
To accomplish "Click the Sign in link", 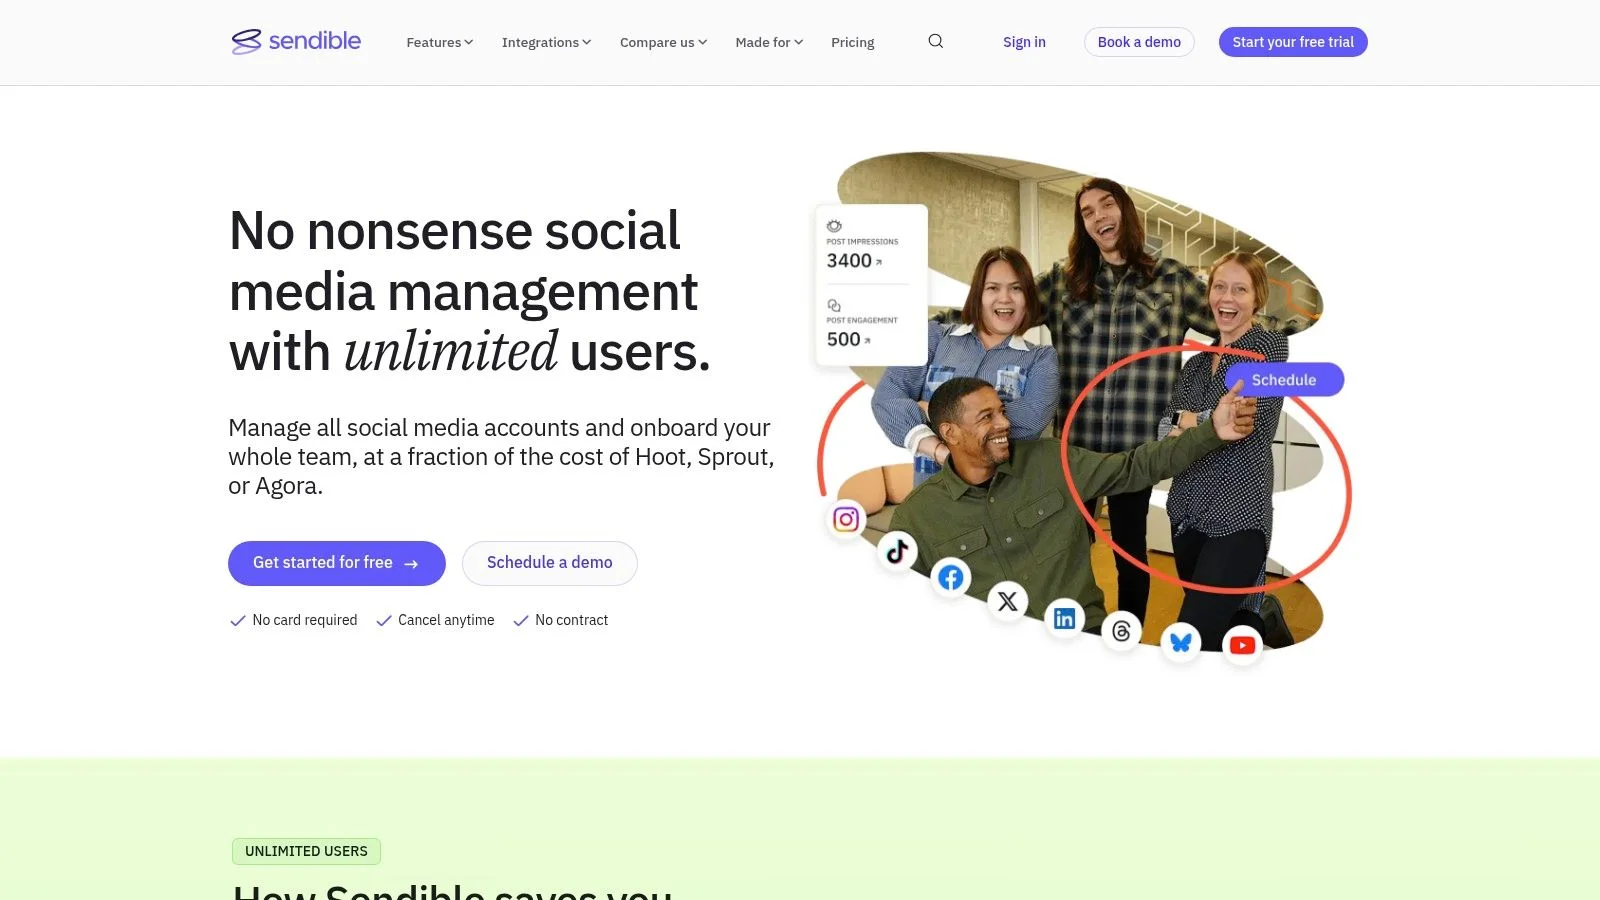I will coord(1024,42).
